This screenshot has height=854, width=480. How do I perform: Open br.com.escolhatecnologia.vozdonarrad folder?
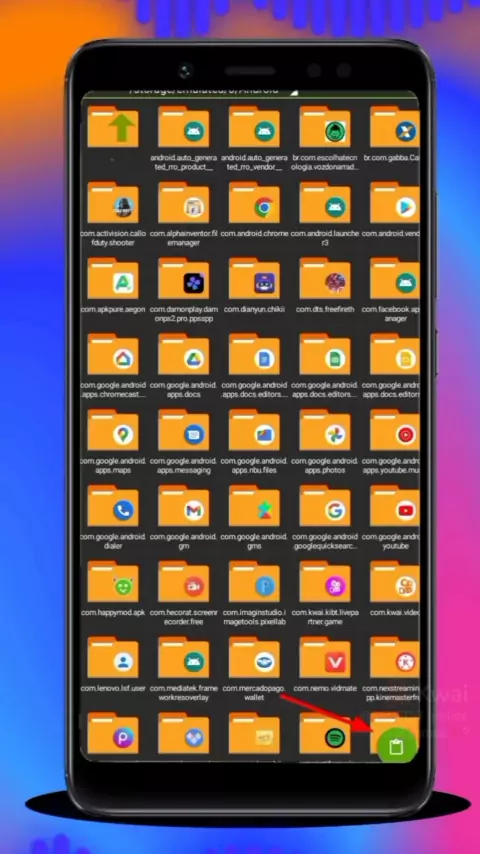coord(325,127)
